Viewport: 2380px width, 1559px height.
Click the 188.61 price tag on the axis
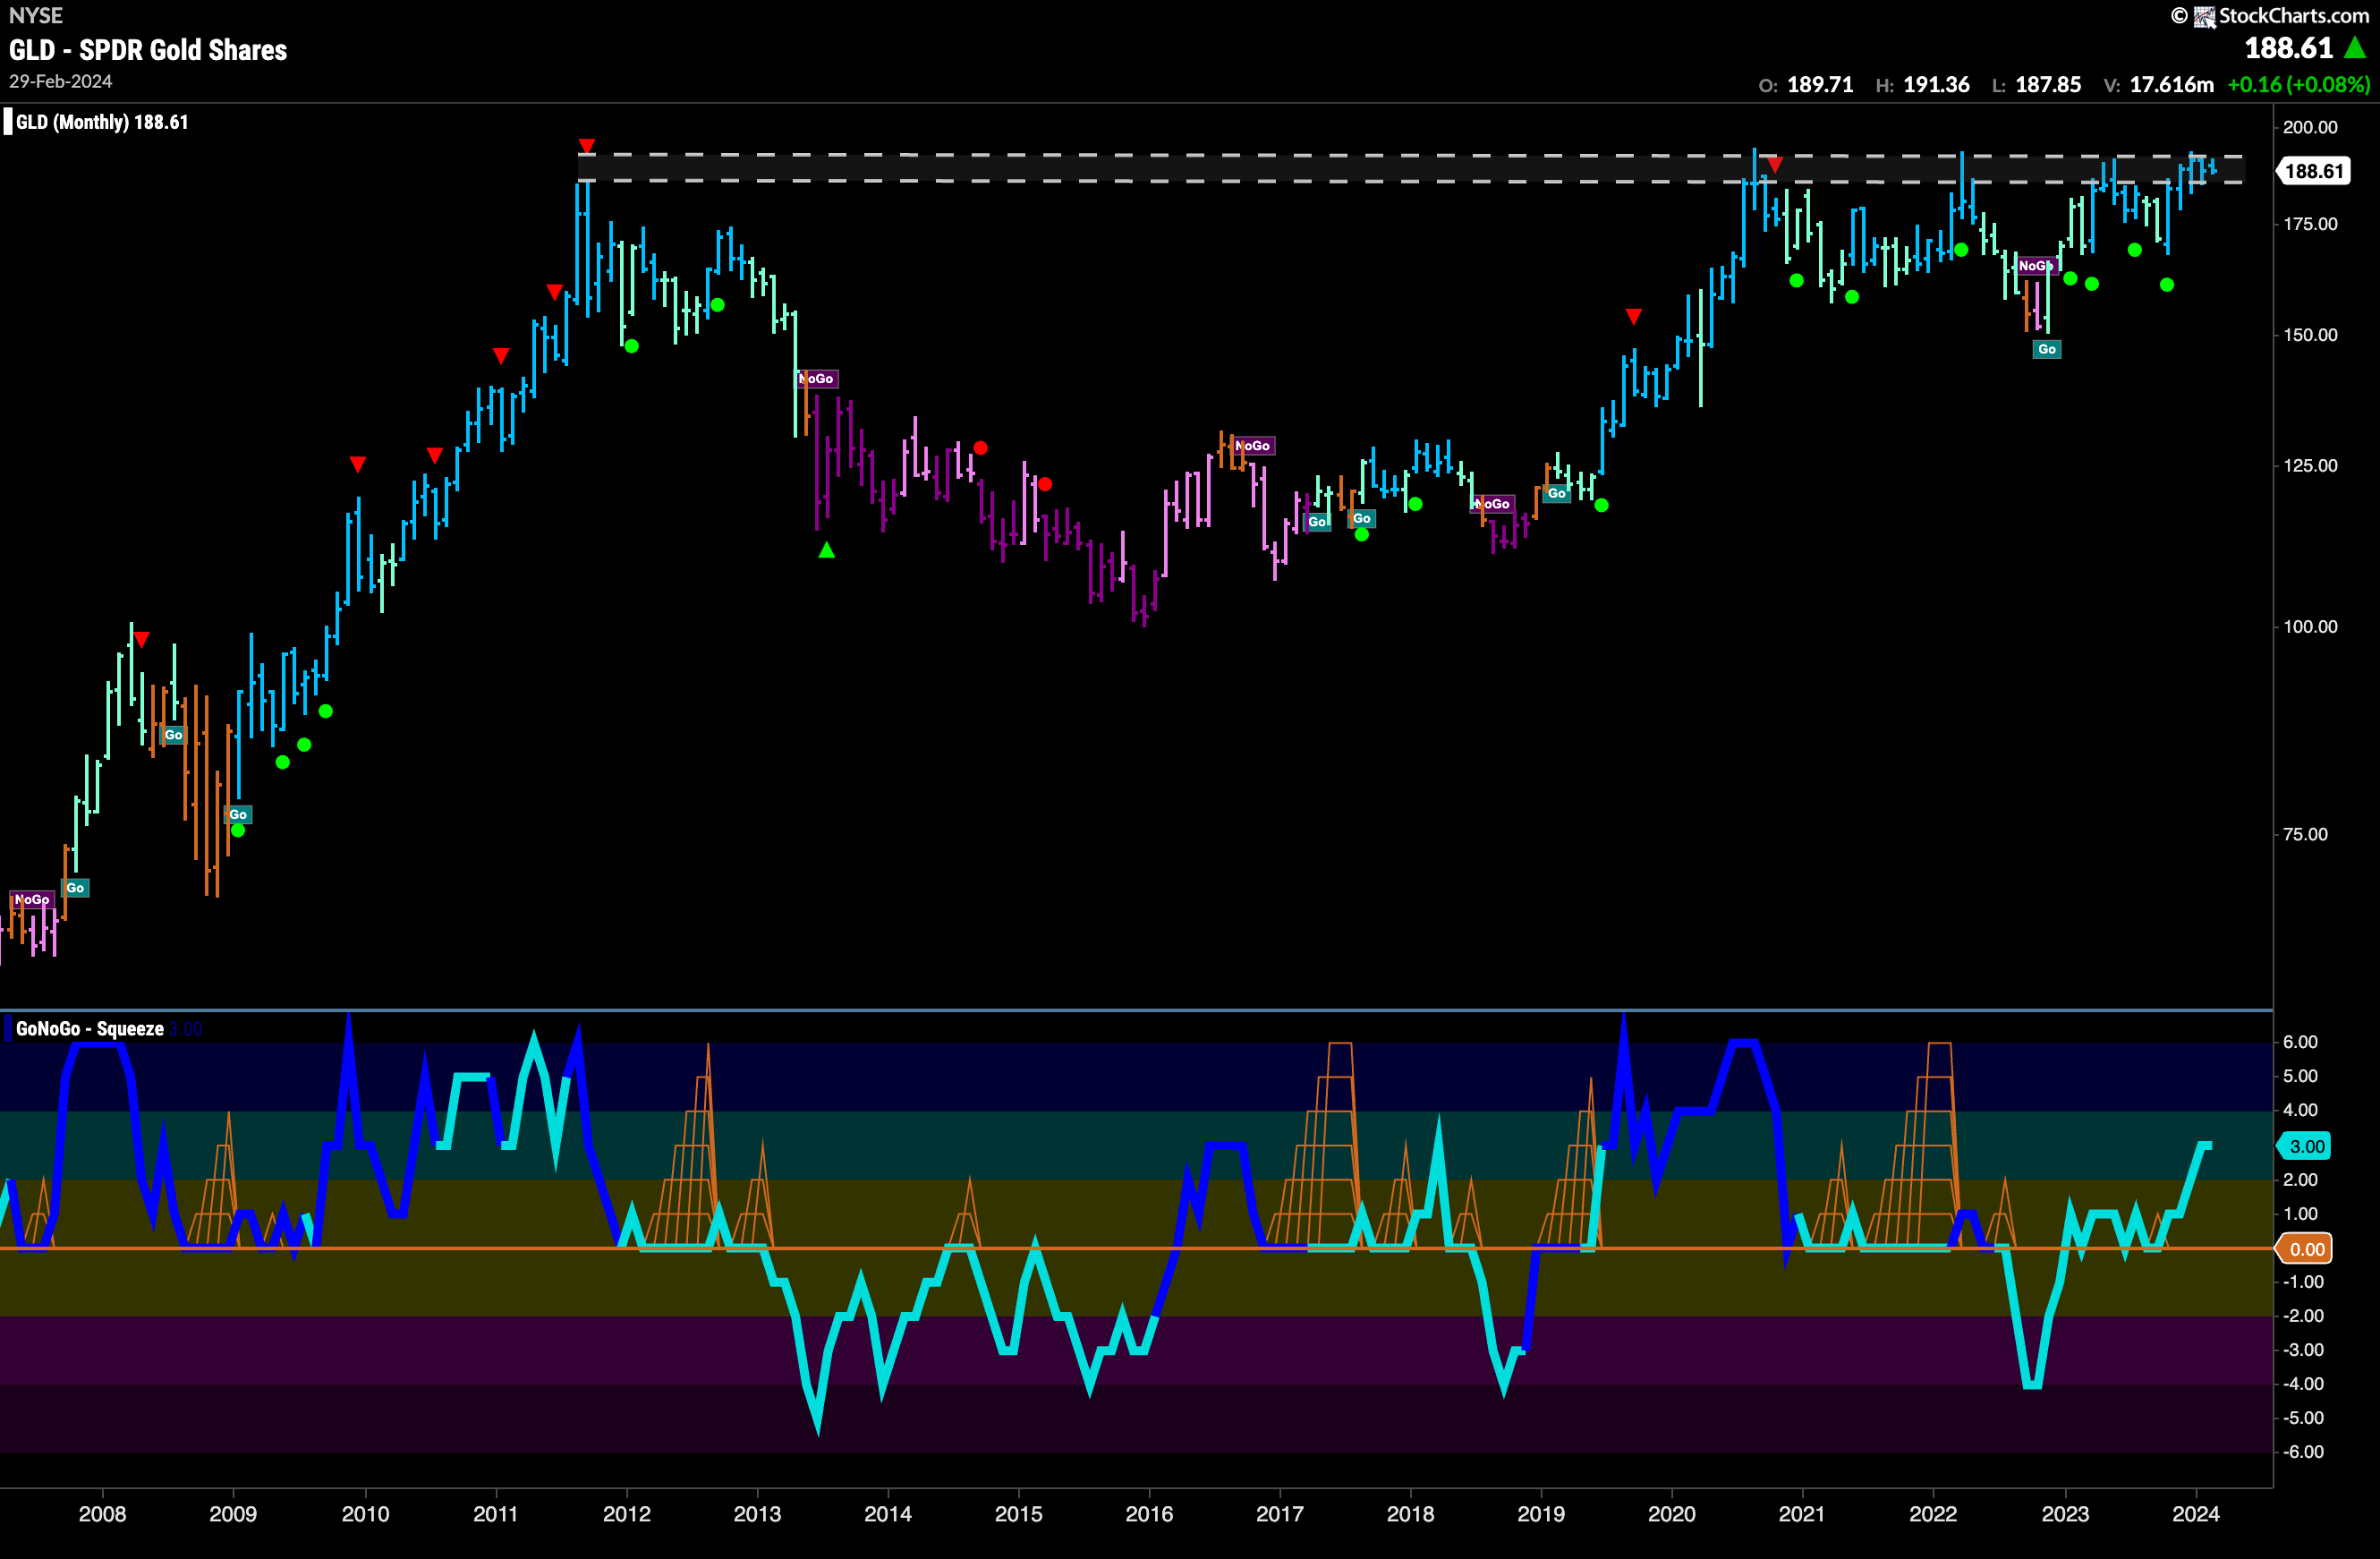(2311, 171)
